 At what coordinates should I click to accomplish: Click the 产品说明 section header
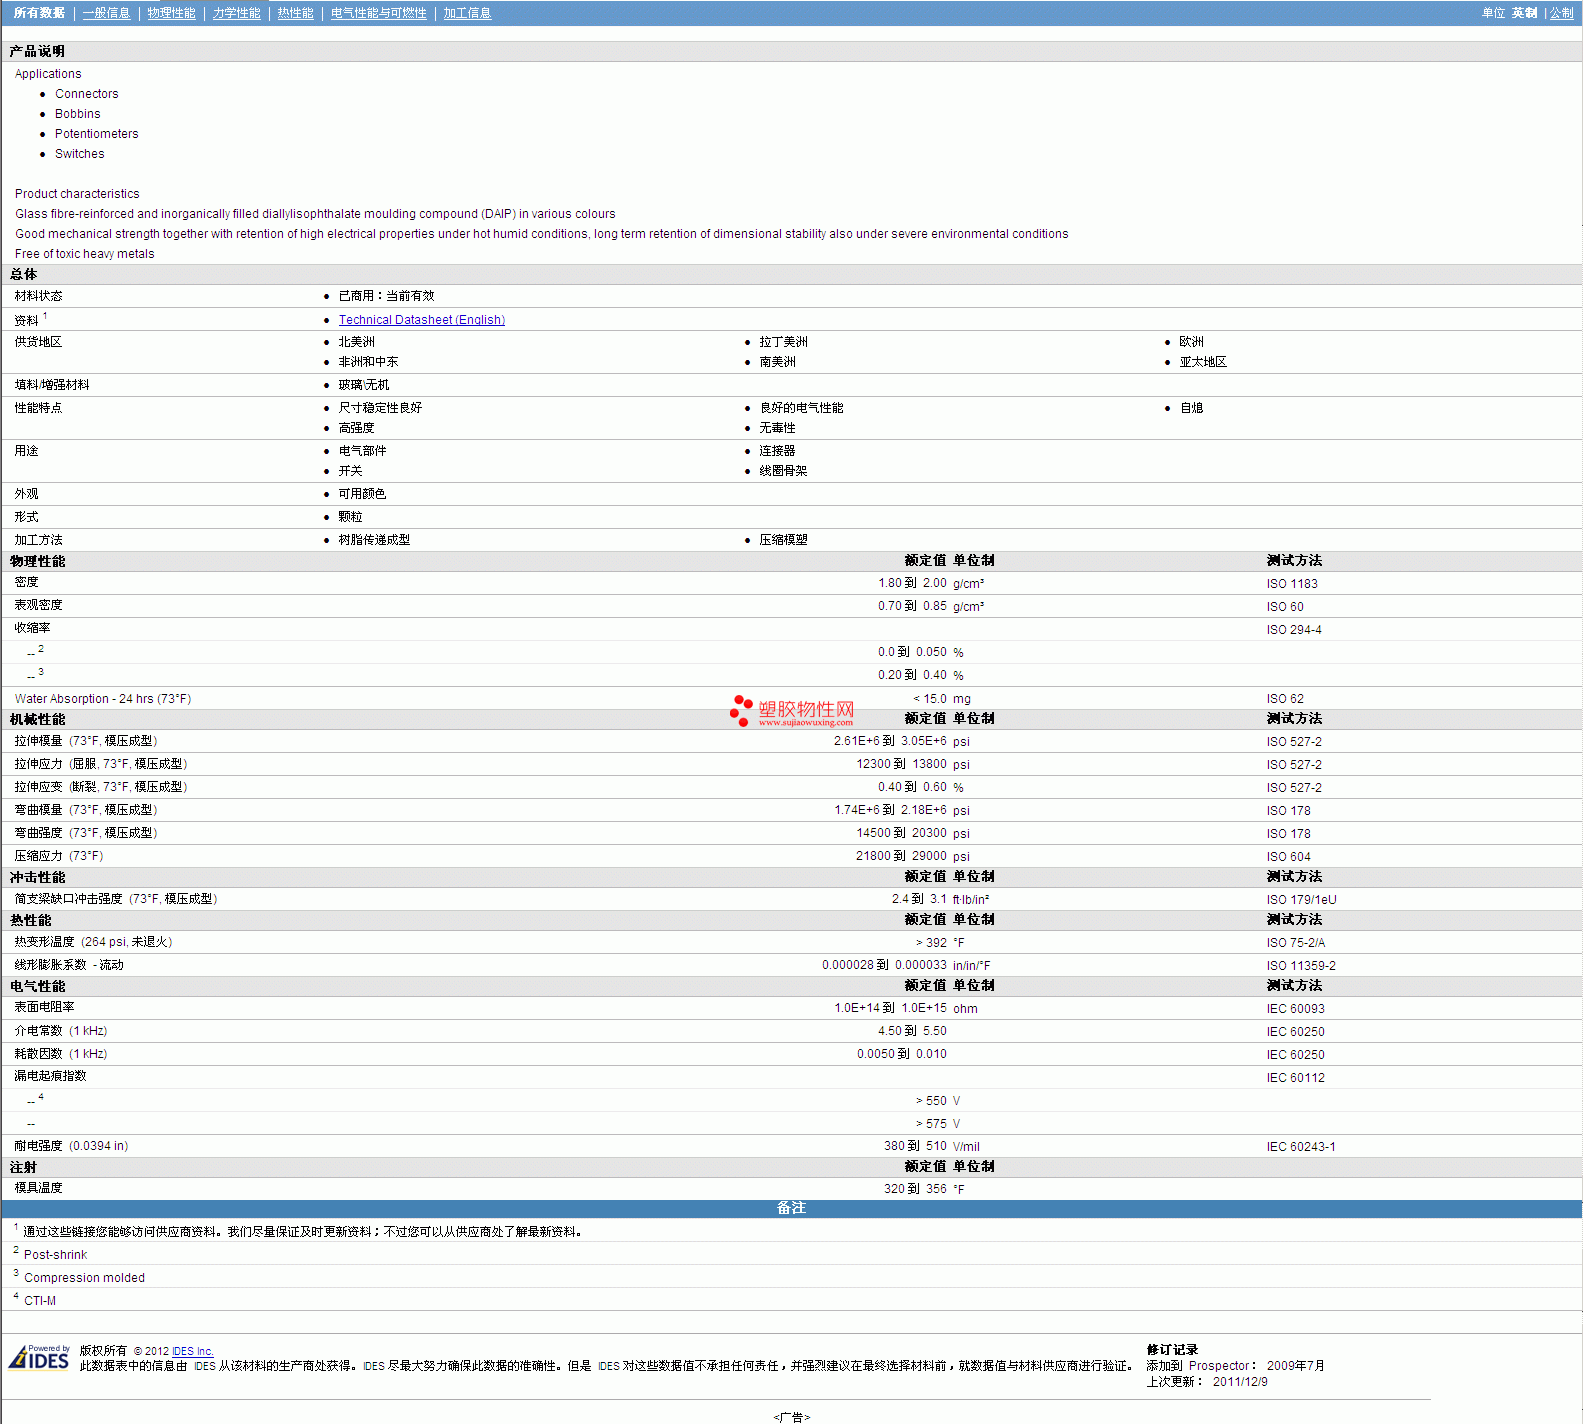[37, 51]
